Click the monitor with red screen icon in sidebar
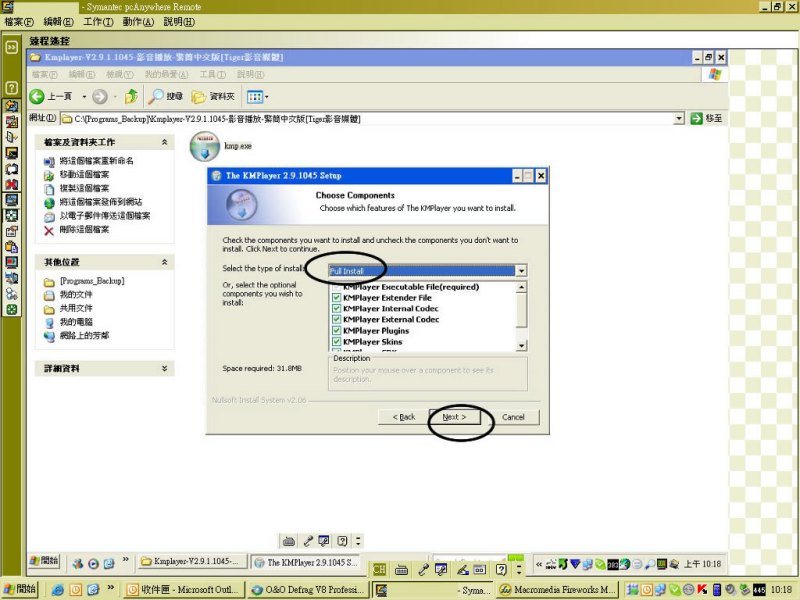The width and height of the screenshot is (800, 600). click(11, 263)
